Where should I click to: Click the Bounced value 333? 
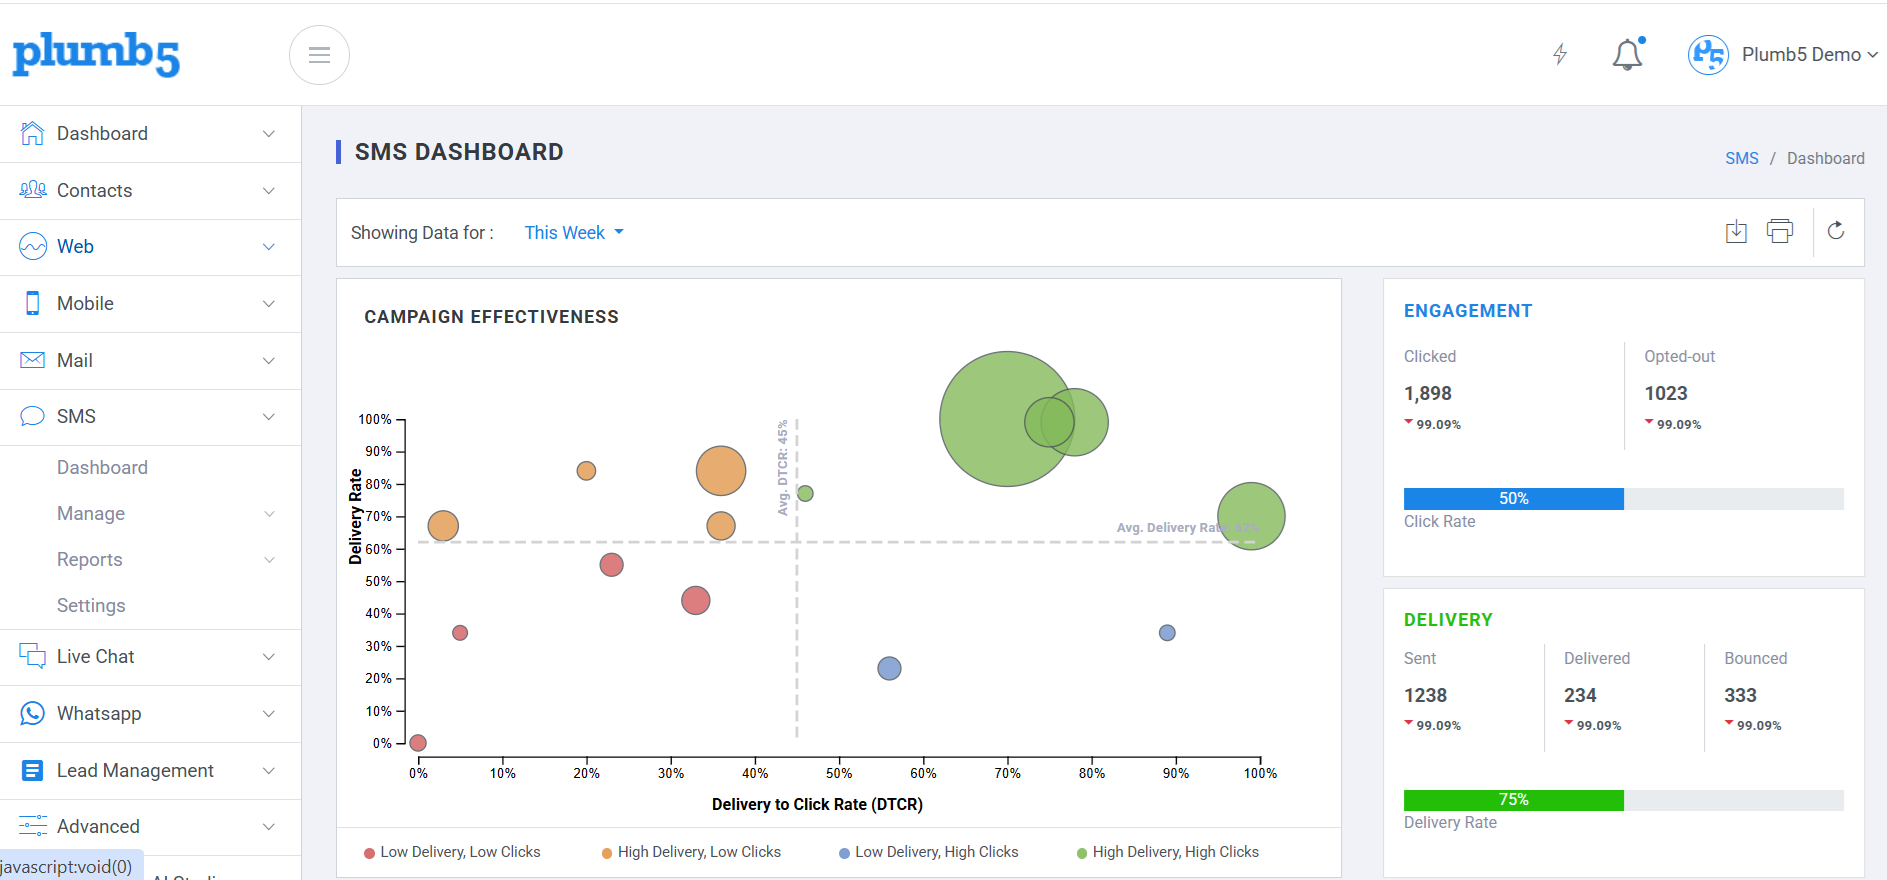[x=1740, y=695]
